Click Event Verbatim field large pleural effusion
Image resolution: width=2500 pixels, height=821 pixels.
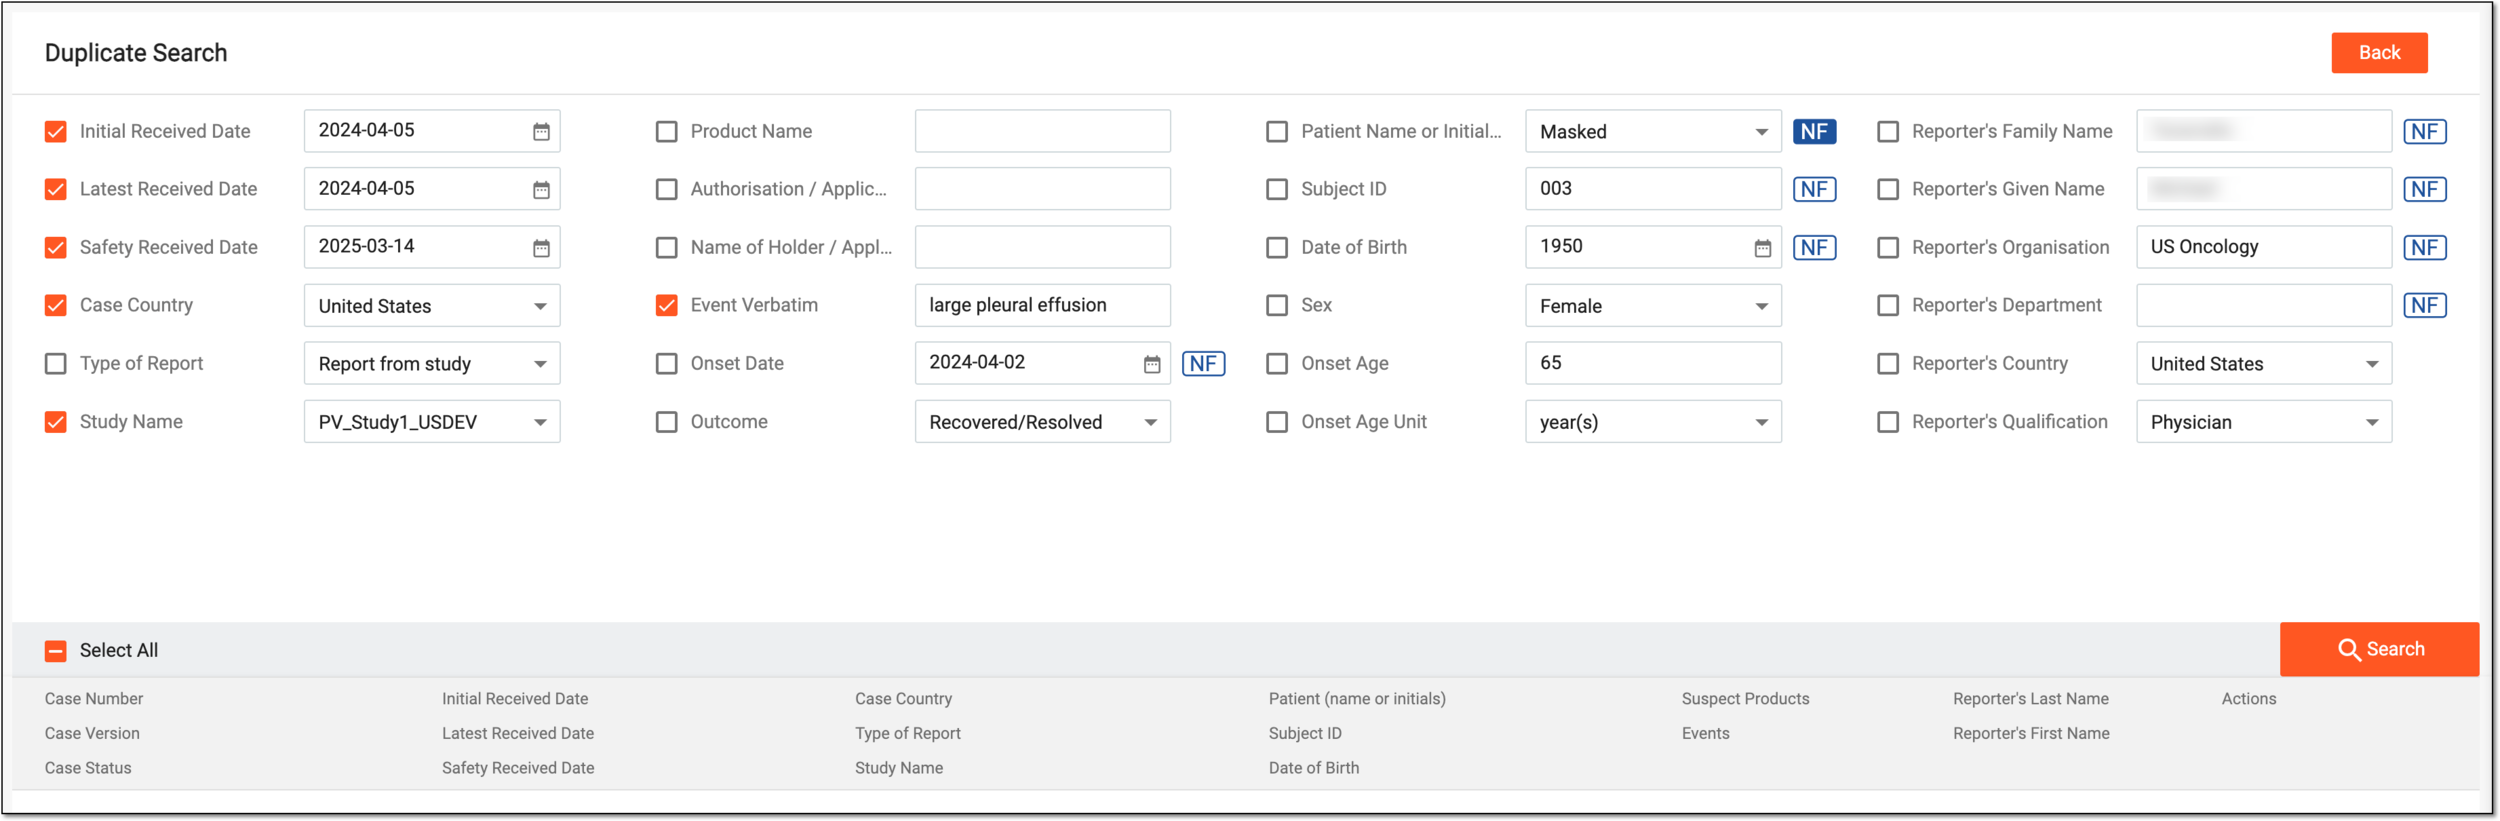pyautogui.click(x=1042, y=305)
